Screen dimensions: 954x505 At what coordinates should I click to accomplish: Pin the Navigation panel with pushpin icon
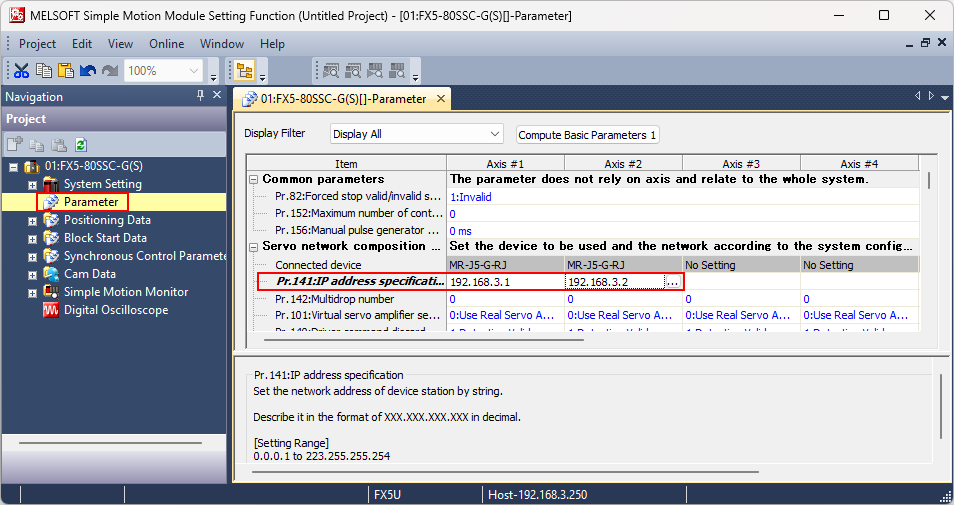tap(201, 96)
